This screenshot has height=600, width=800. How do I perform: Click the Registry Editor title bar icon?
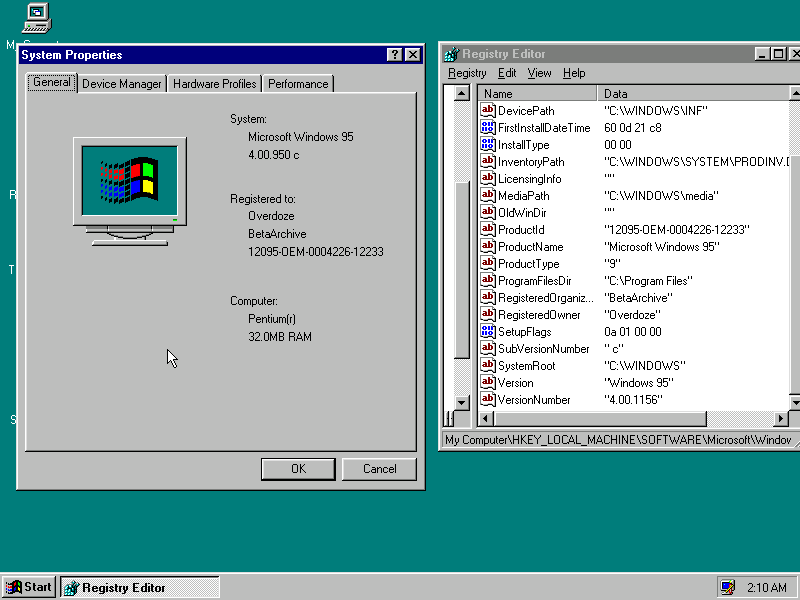click(451, 54)
